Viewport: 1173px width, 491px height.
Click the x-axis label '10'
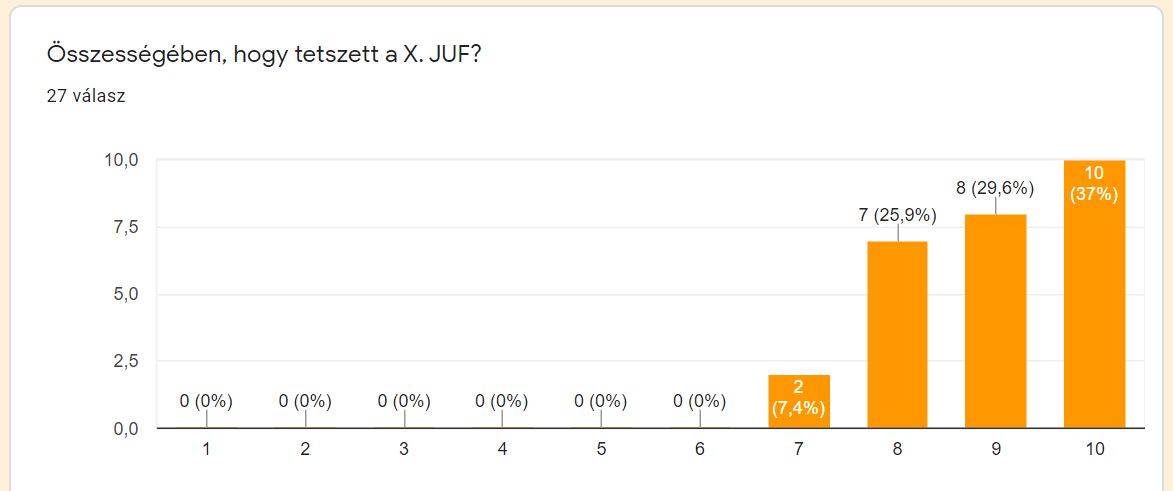click(1094, 450)
